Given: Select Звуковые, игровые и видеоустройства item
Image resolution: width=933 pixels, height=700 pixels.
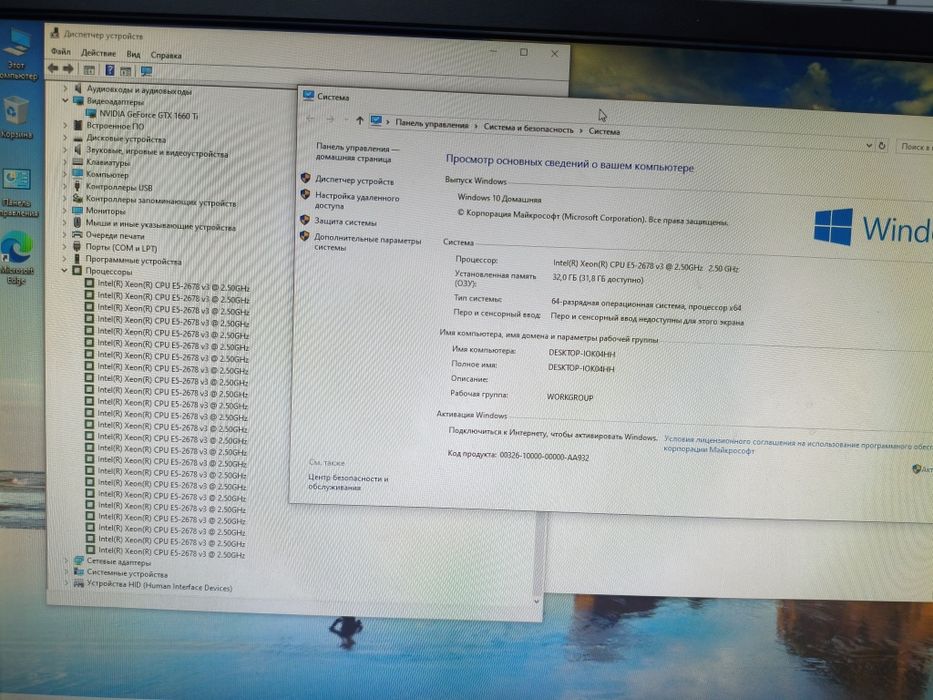Looking at the screenshot, I should [157, 152].
